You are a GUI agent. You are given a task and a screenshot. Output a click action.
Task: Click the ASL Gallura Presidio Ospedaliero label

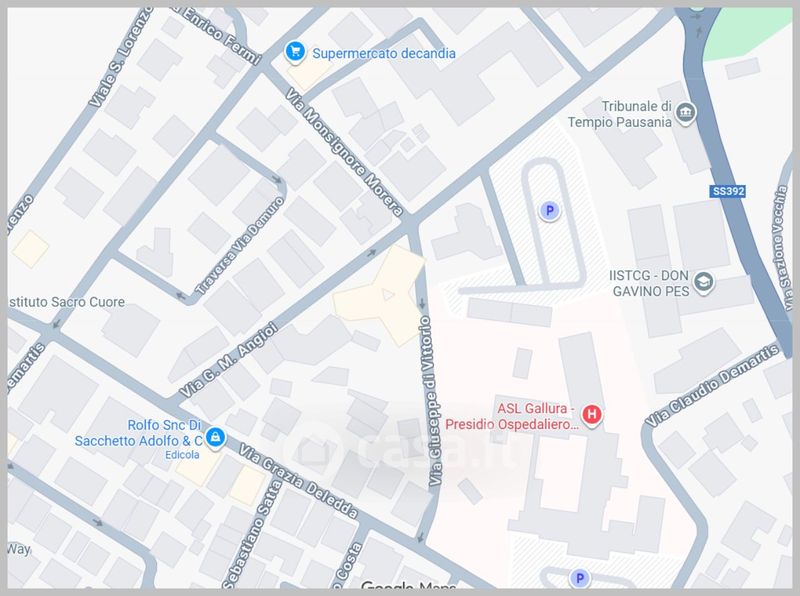click(x=512, y=416)
